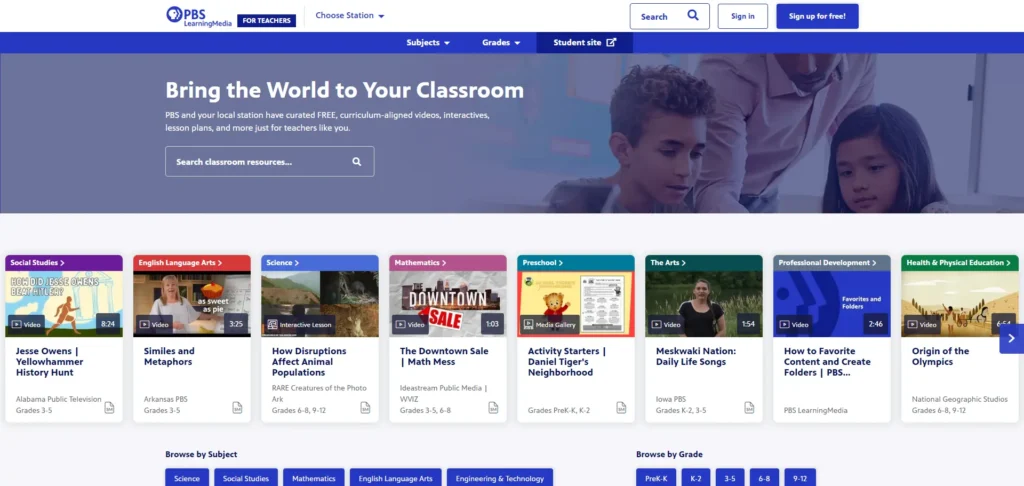Open the Social Studies category header
Screen dimensions: 1024x486
pos(64,263)
